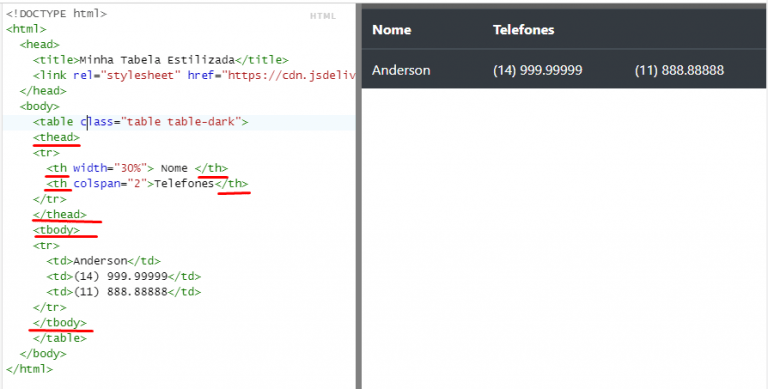Click the closing table tag
This screenshot has width=768, height=389.
60,338
